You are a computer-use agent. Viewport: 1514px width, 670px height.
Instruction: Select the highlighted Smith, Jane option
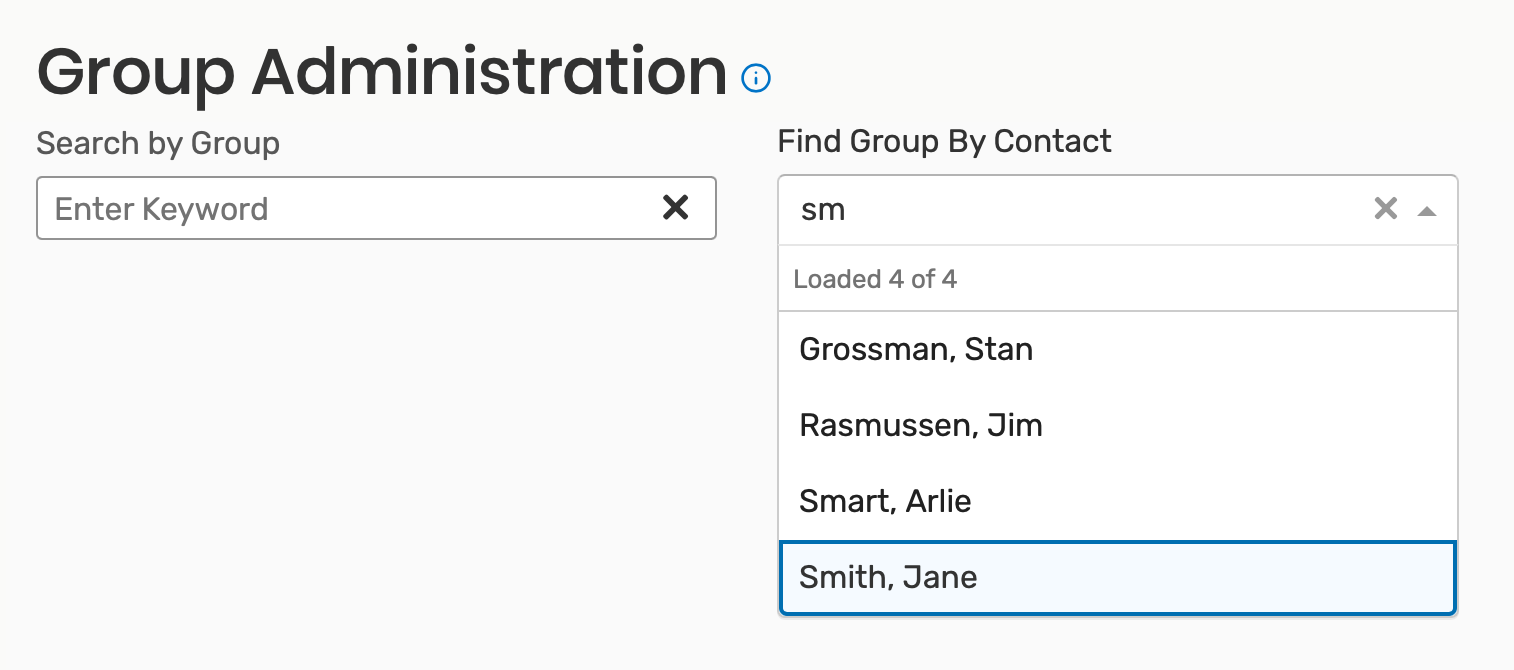click(x=888, y=578)
